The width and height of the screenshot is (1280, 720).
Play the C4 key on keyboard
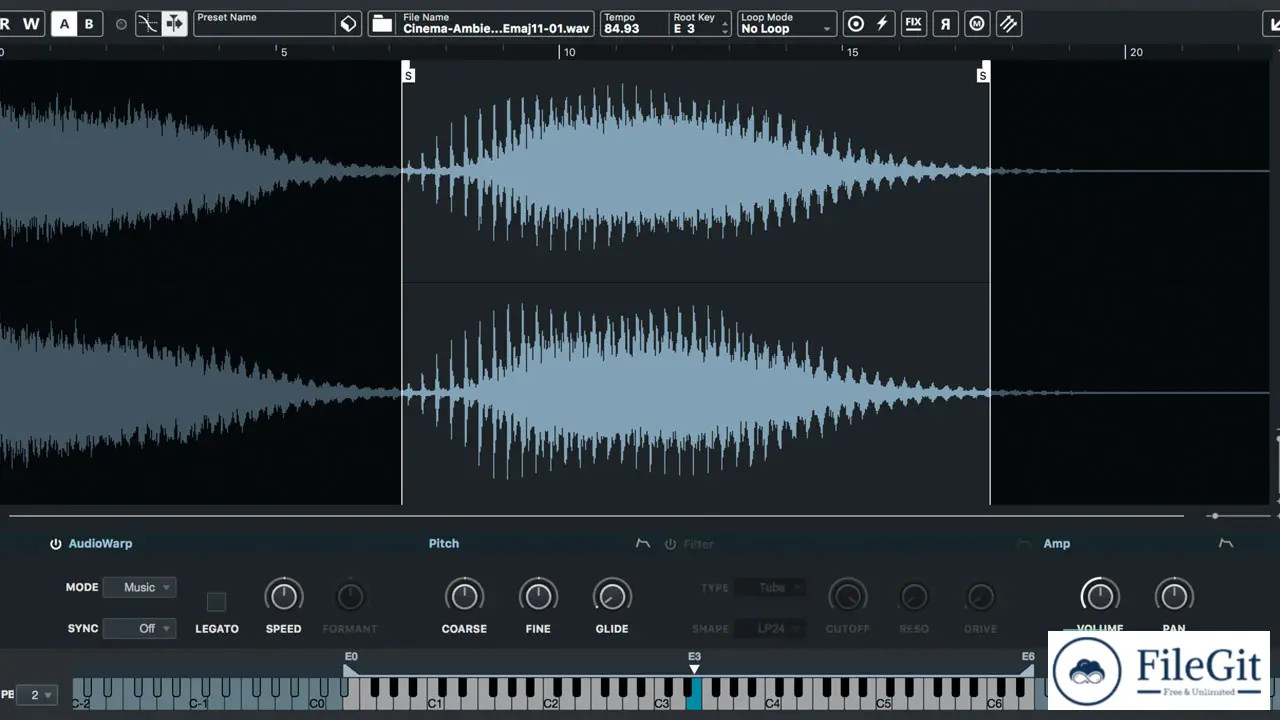[x=773, y=703]
